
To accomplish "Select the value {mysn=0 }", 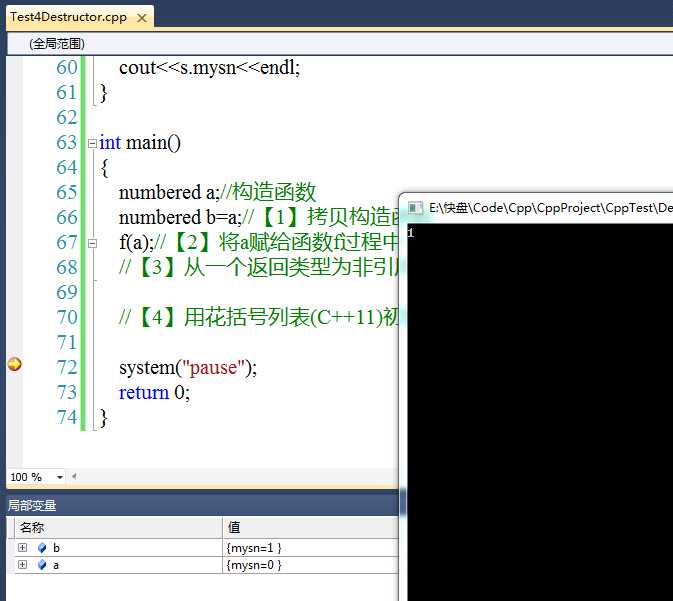I will click(x=254, y=565).
